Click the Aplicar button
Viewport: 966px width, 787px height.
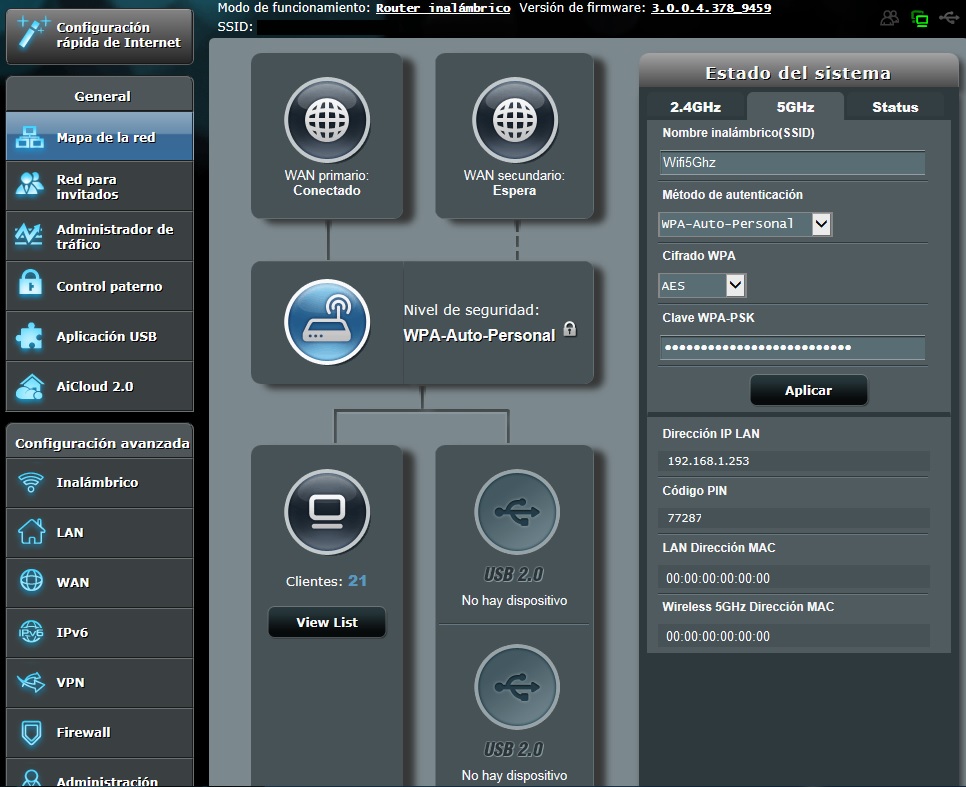pos(808,390)
